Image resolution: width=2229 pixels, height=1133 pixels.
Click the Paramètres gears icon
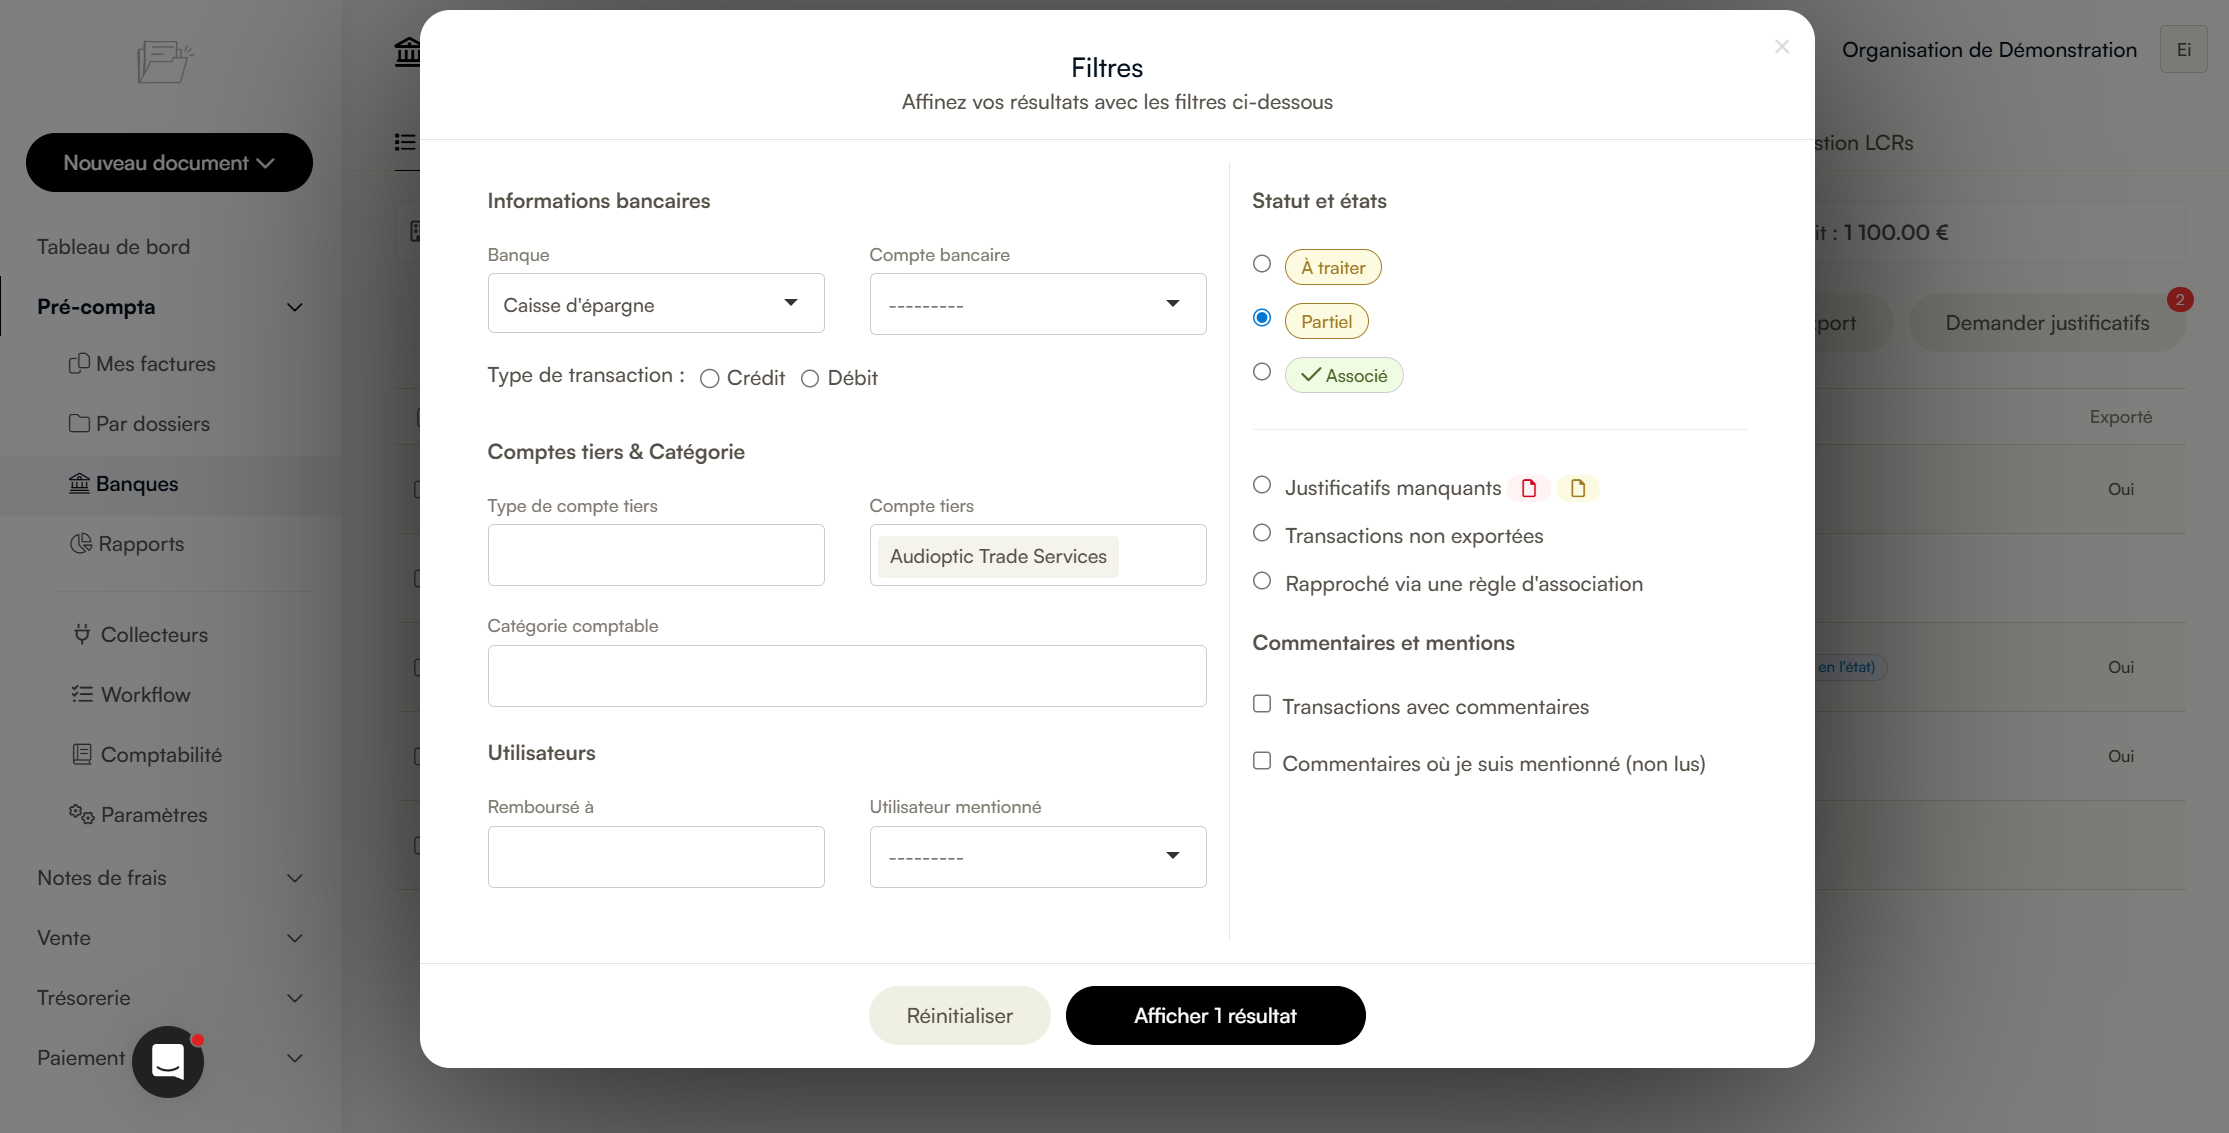[x=81, y=814]
